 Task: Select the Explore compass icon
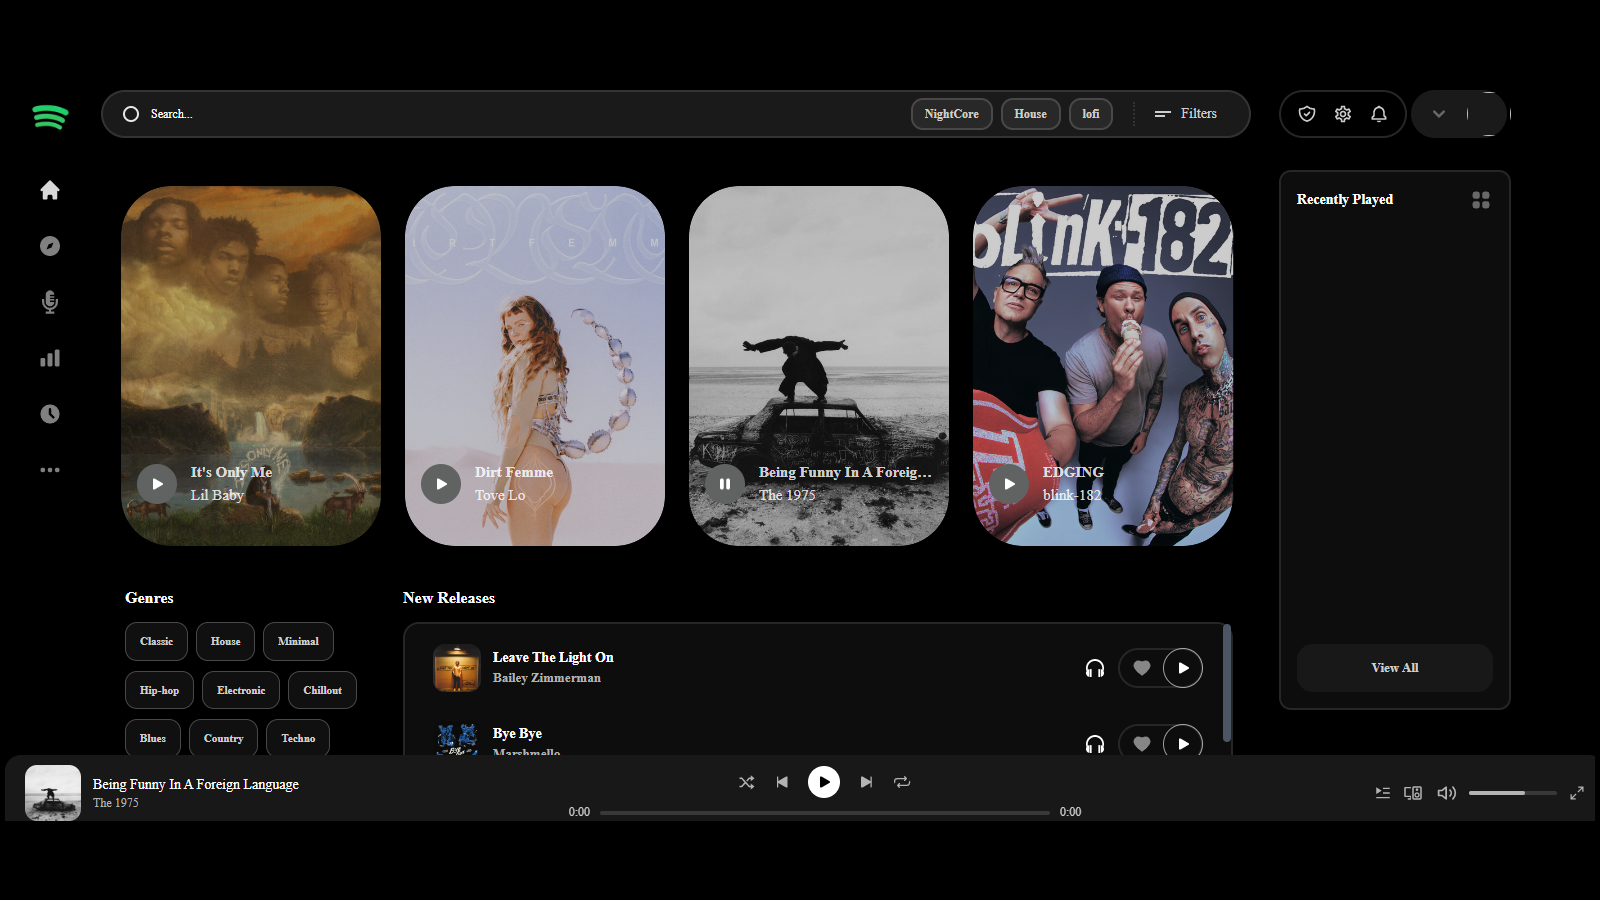(49, 246)
